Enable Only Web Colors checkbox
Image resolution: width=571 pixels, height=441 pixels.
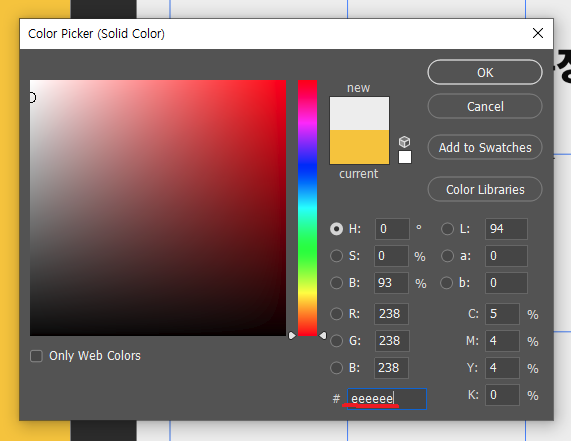[36, 356]
